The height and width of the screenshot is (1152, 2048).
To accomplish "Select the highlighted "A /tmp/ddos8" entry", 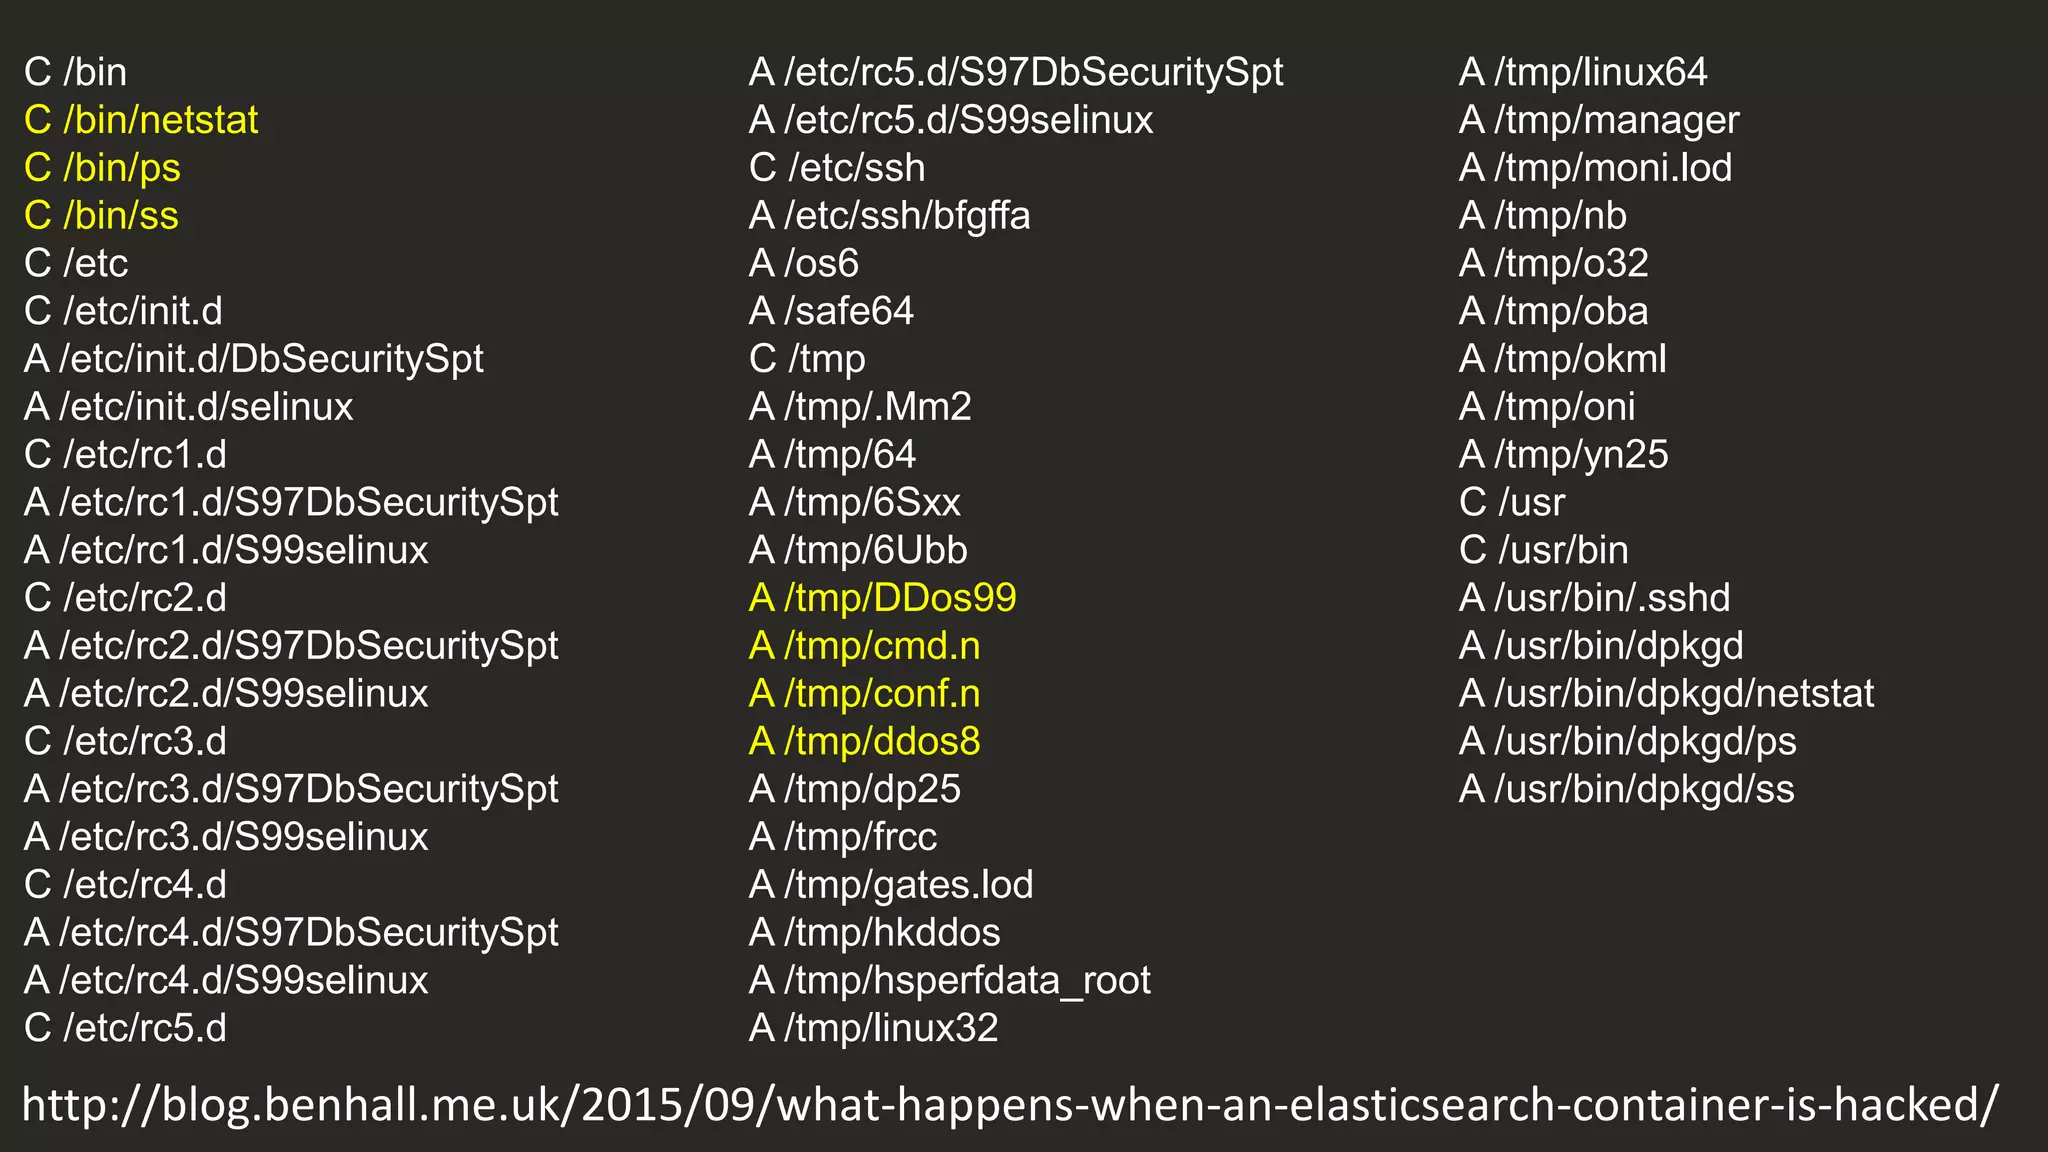I will 864,742.
